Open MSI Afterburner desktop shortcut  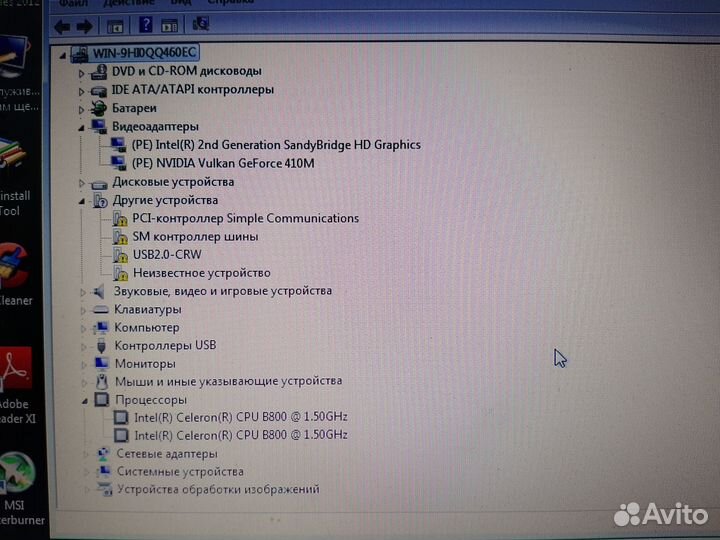tap(18, 489)
